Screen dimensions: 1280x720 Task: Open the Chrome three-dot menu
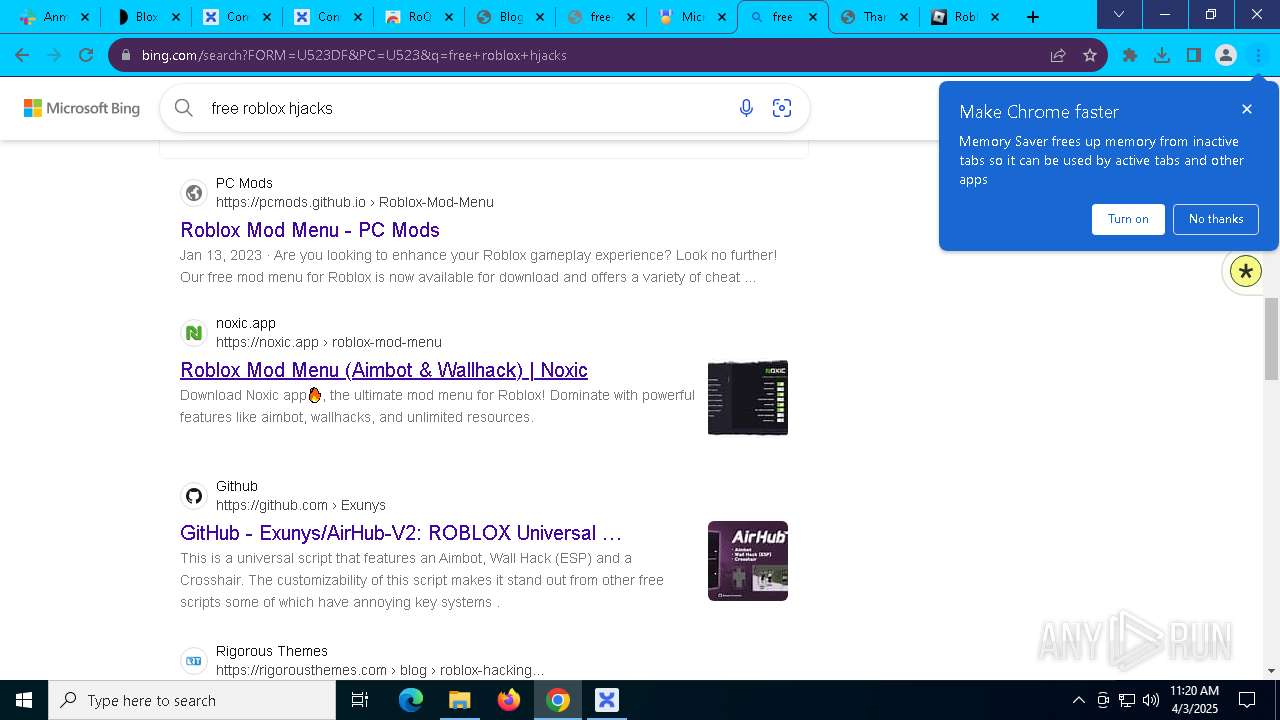(1258, 55)
